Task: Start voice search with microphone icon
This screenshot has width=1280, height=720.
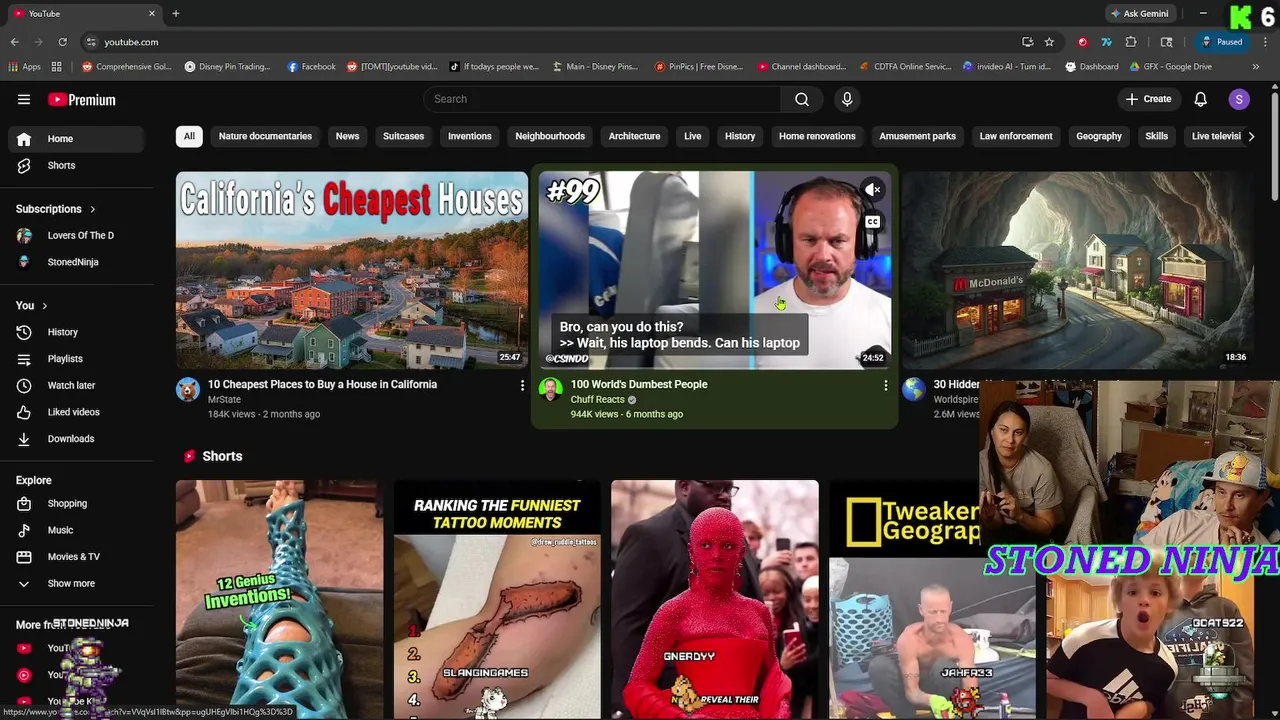Action: point(847,99)
